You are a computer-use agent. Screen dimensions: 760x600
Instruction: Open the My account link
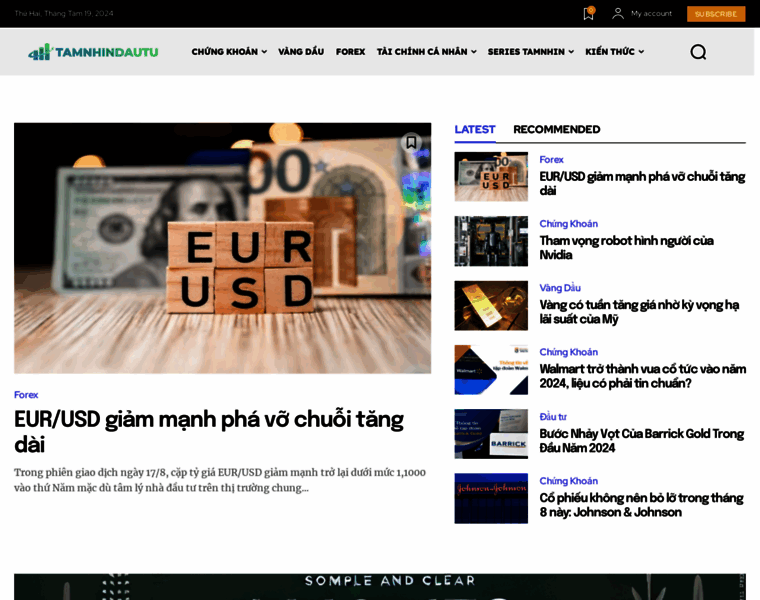click(651, 14)
